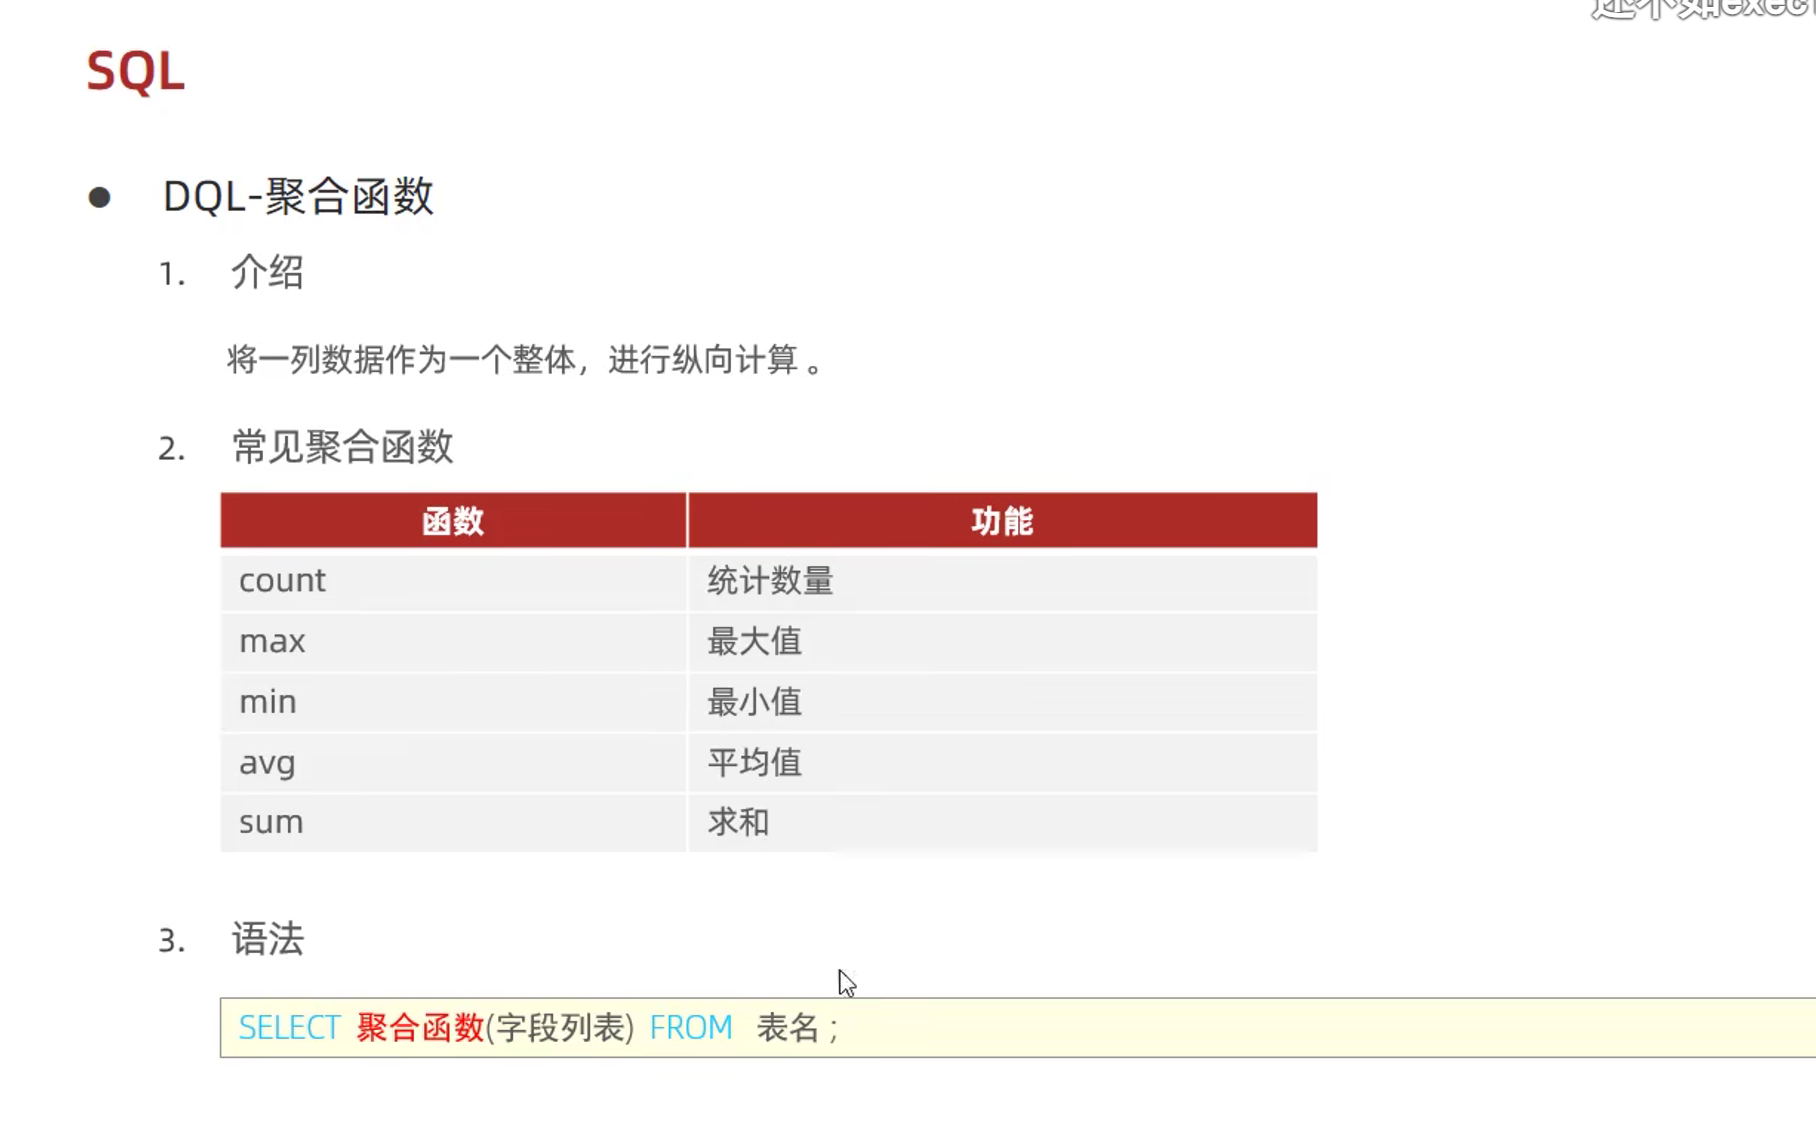Click the count row in the table
Image resolution: width=1816 pixels, height=1122 pixels.
[x=281, y=580]
